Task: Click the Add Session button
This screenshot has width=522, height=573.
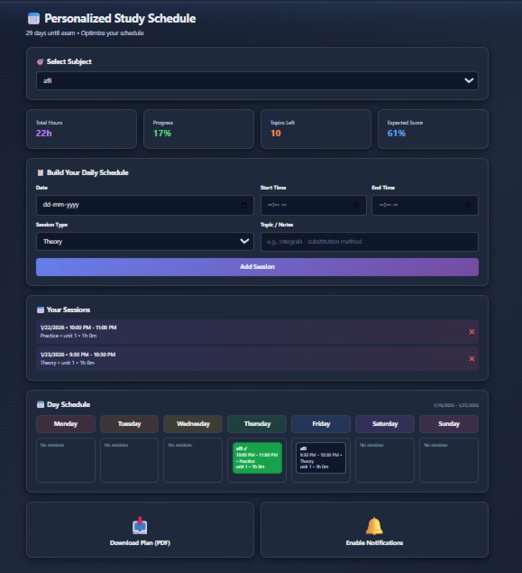Action: 257,267
